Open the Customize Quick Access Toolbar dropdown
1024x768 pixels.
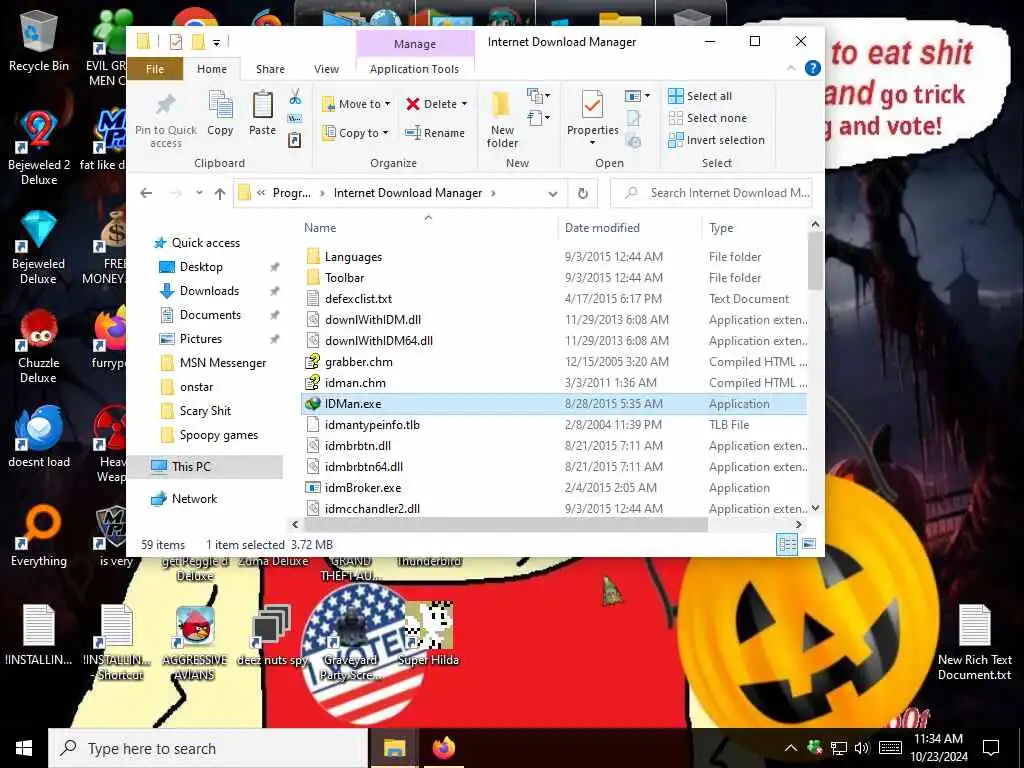[216, 43]
